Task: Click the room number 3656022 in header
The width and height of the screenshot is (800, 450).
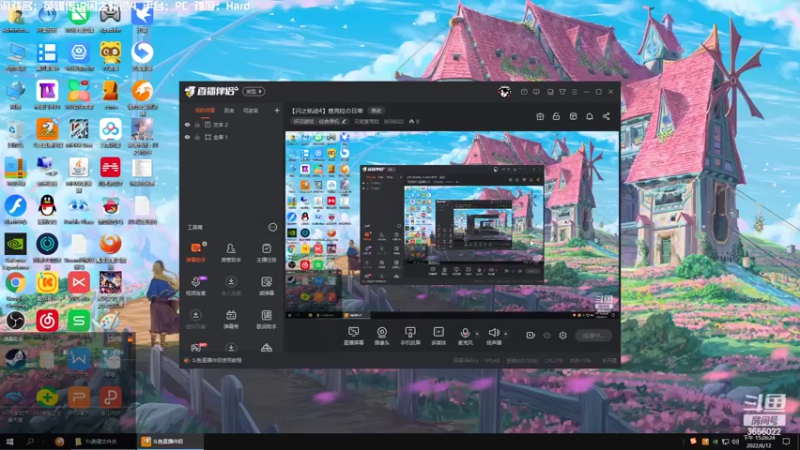Action: (x=393, y=121)
